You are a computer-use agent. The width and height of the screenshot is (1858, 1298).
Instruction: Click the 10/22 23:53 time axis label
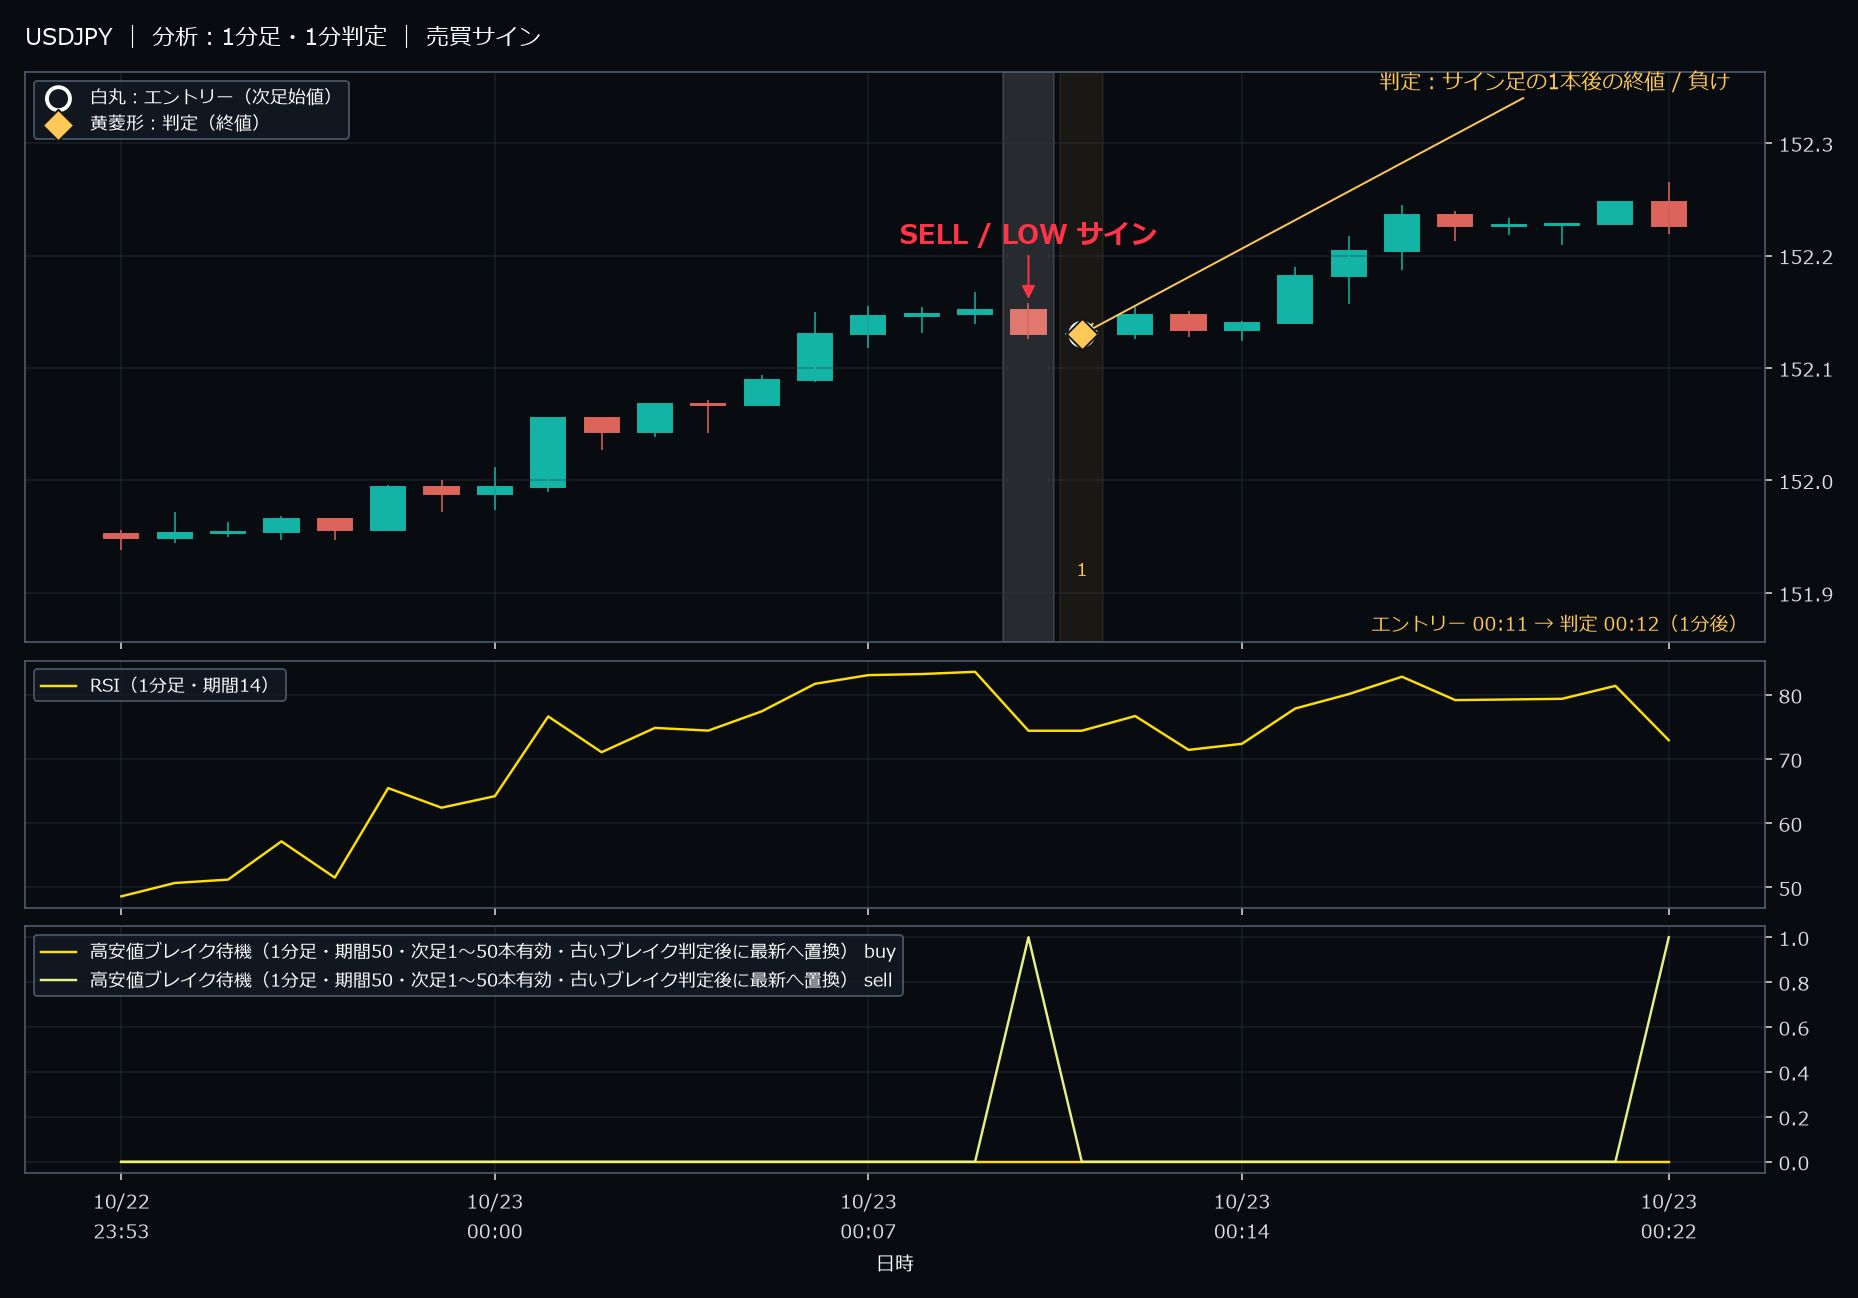tap(121, 1217)
